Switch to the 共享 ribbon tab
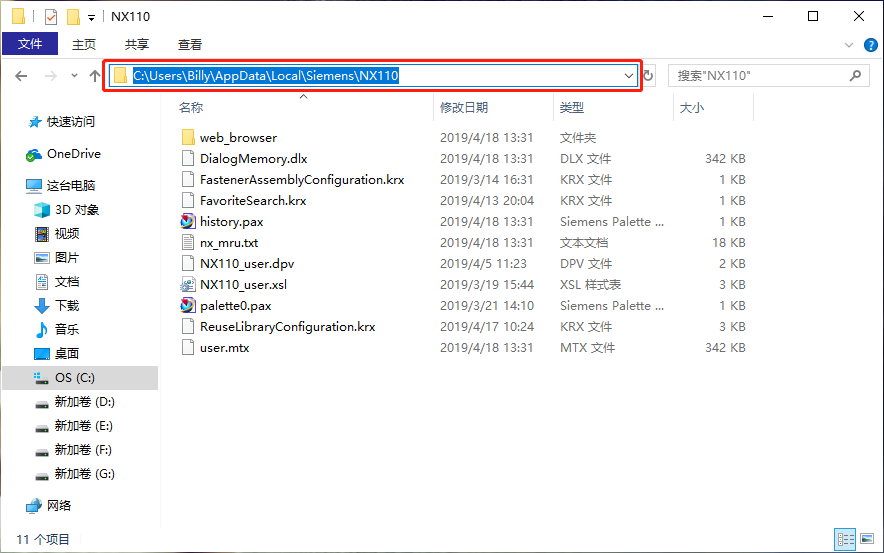 point(137,45)
